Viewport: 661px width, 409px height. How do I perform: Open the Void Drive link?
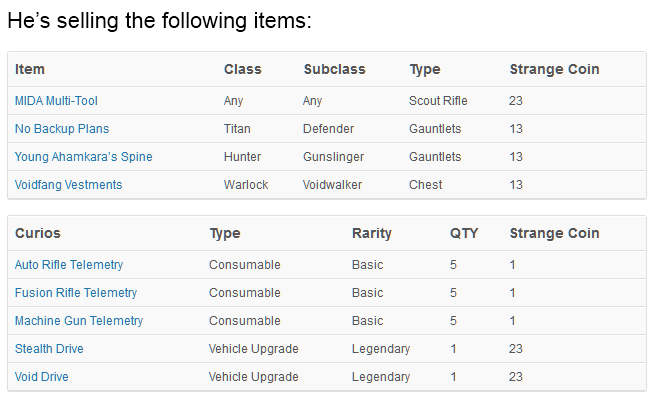42,377
